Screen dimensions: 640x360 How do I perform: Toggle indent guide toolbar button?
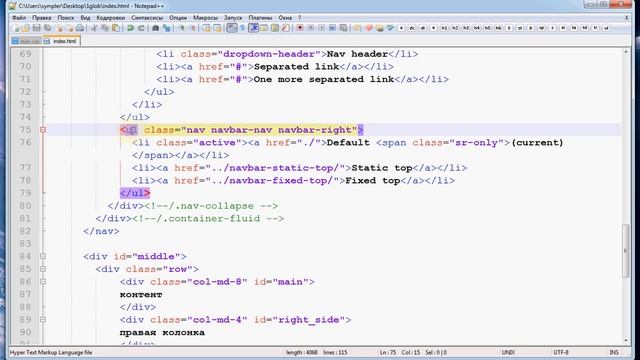point(253,28)
